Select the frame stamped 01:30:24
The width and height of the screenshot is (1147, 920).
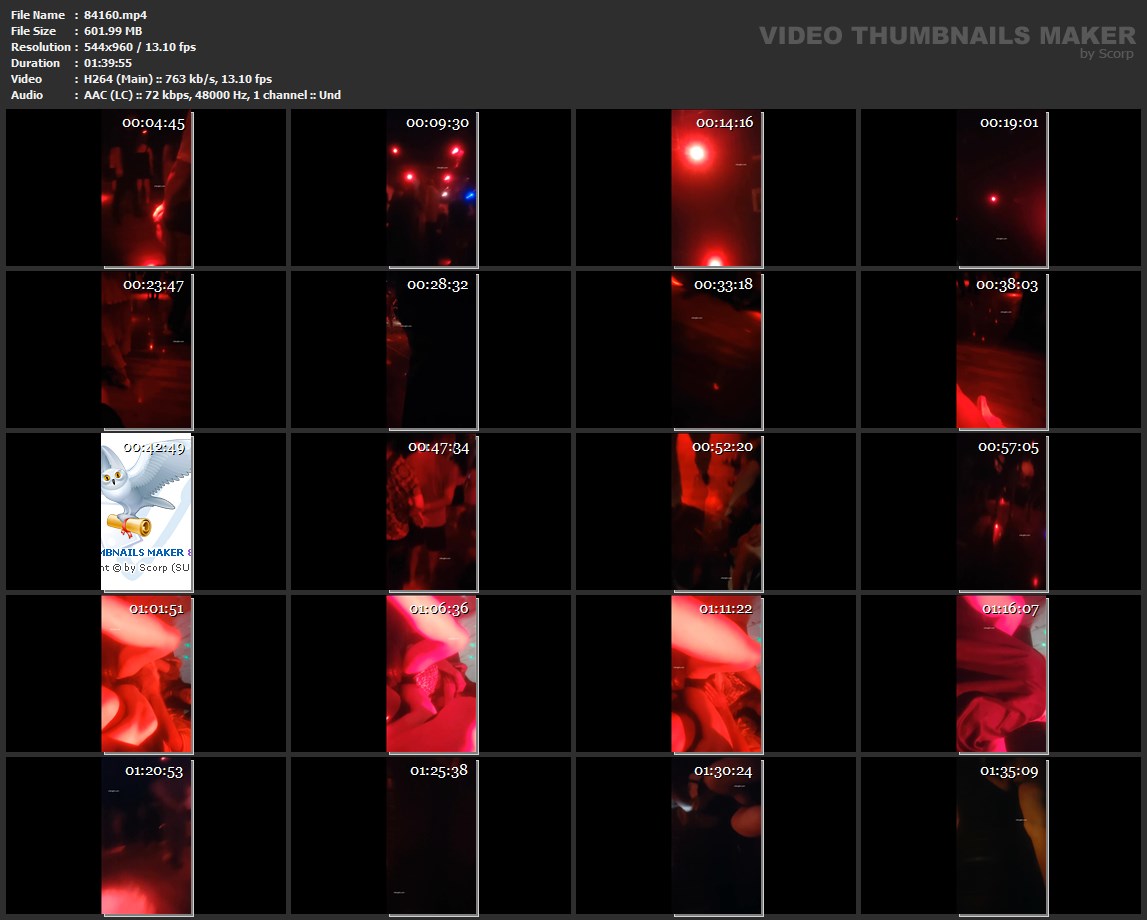(x=717, y=837)
